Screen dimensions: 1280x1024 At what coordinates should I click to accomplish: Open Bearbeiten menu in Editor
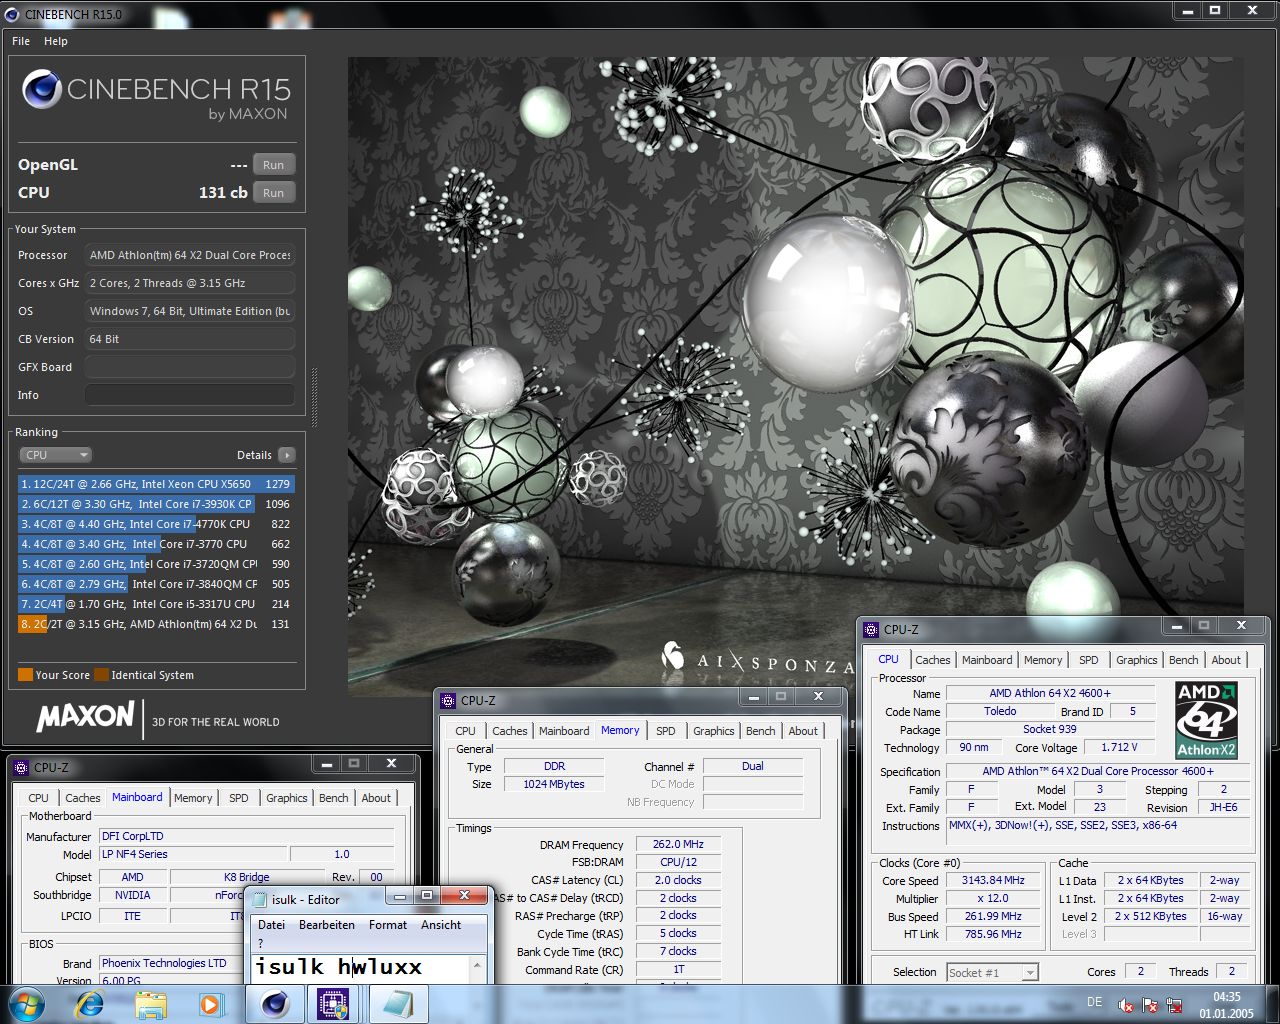coord(327,925)
